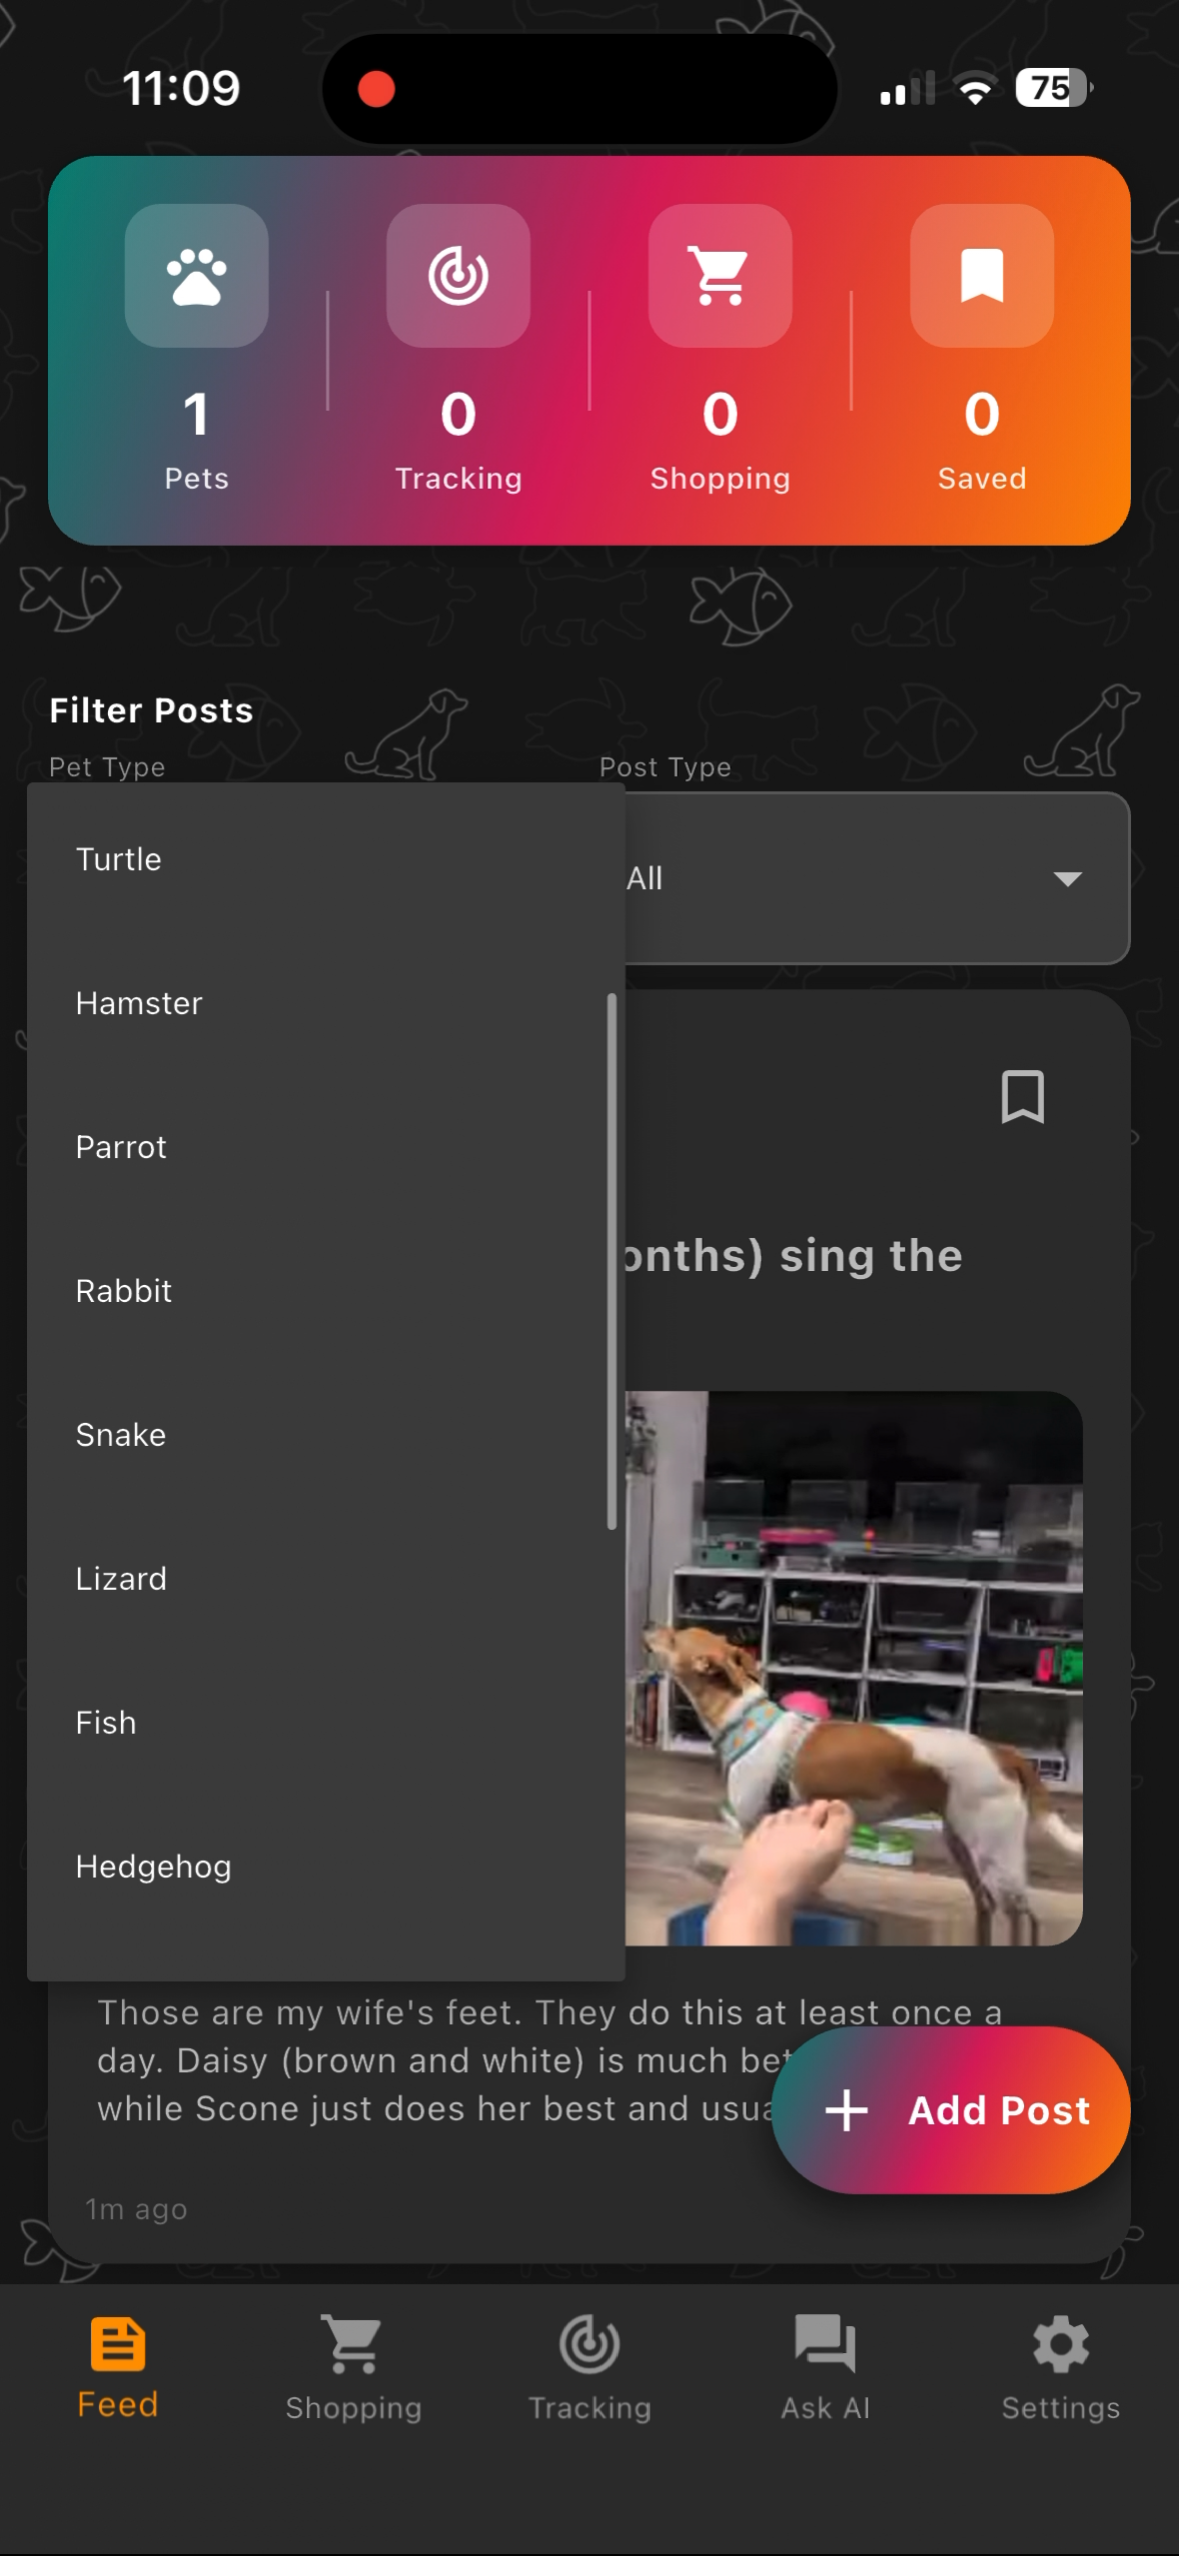Choose the Snake option
Image resolution: width=1179 pixels, height=2556 pixels.
tap(326, 1435)
